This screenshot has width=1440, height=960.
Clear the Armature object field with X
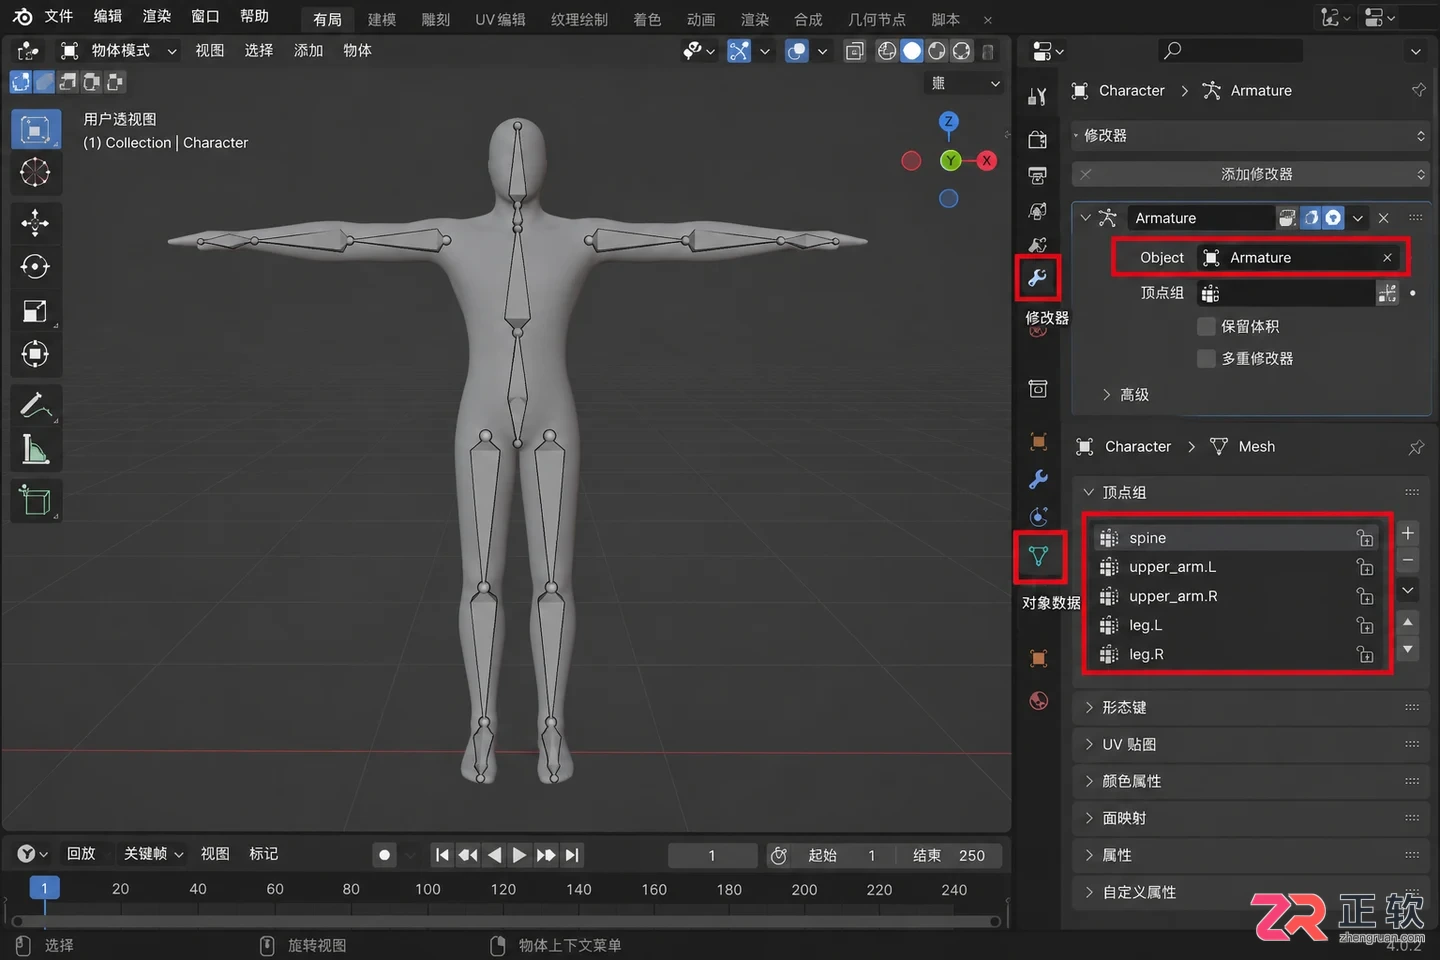1387,258
